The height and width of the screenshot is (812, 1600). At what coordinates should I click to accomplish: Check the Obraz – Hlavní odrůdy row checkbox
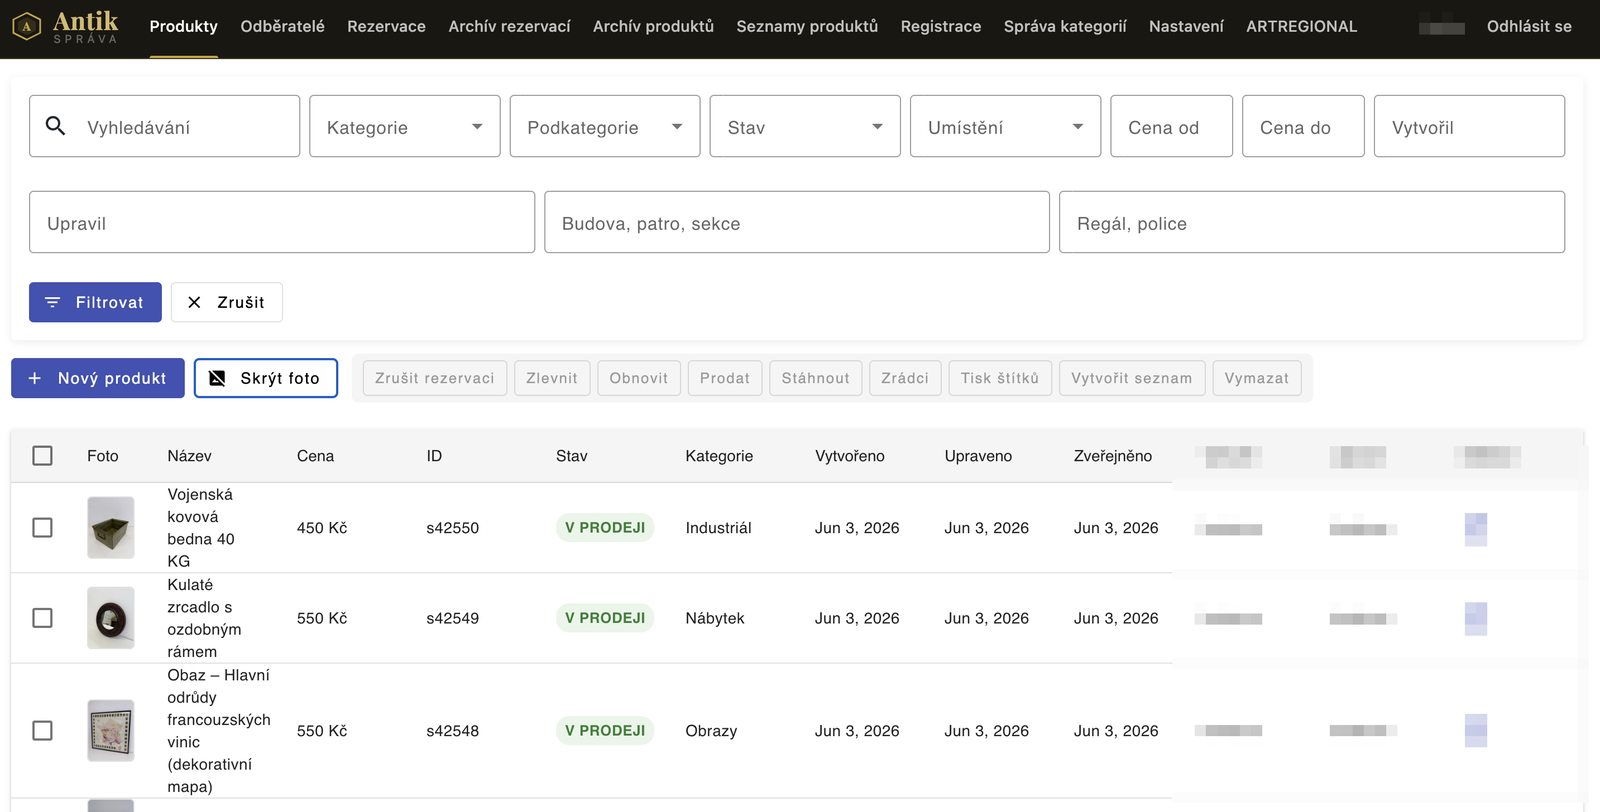coord(42,731)
